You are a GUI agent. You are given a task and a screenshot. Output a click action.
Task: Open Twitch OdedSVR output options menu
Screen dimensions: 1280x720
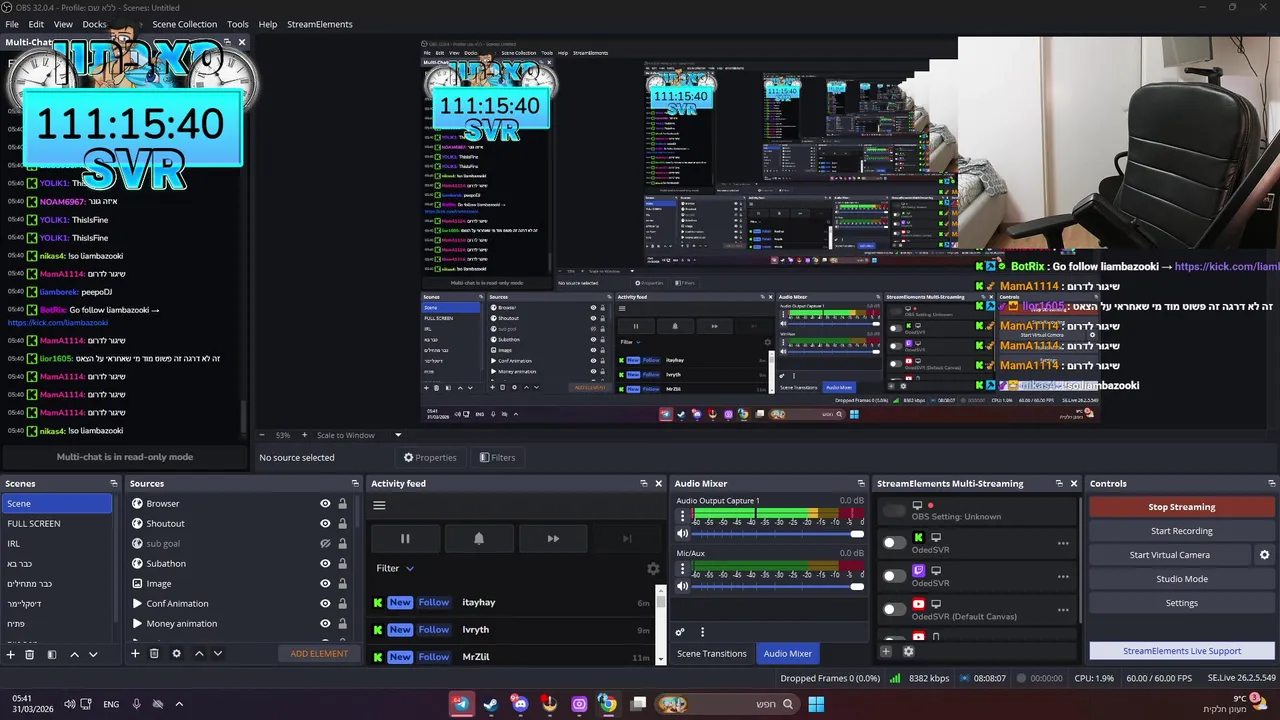click(1063, 577)
